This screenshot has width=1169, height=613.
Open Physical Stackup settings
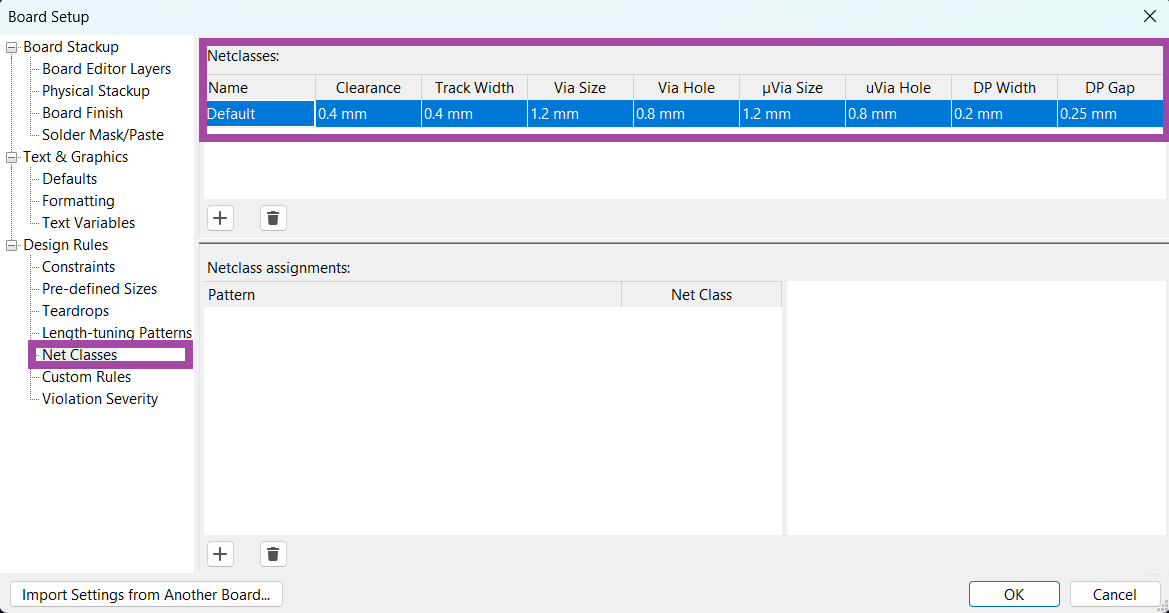click(95, 91)
